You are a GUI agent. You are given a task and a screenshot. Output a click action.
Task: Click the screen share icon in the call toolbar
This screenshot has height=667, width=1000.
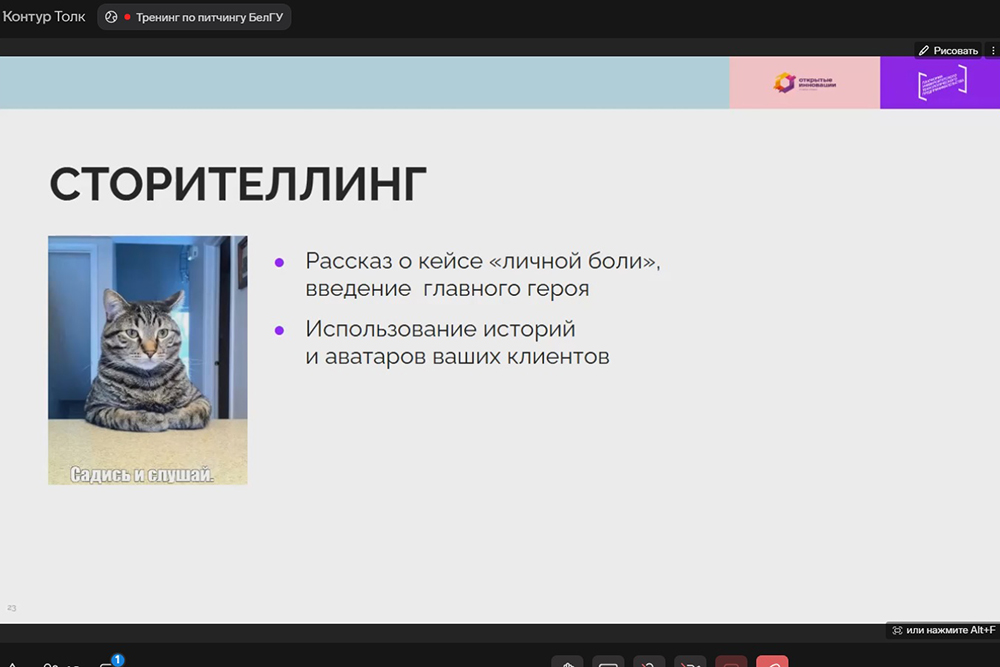pyautogui.click(x=608, y=662)
